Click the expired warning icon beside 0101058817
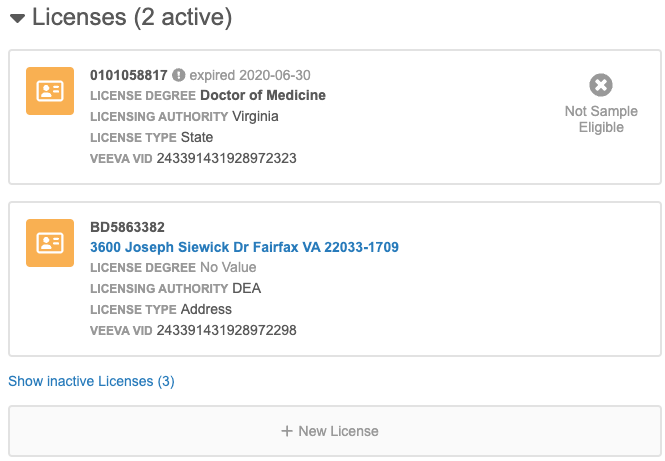 [x=179, y=75]
